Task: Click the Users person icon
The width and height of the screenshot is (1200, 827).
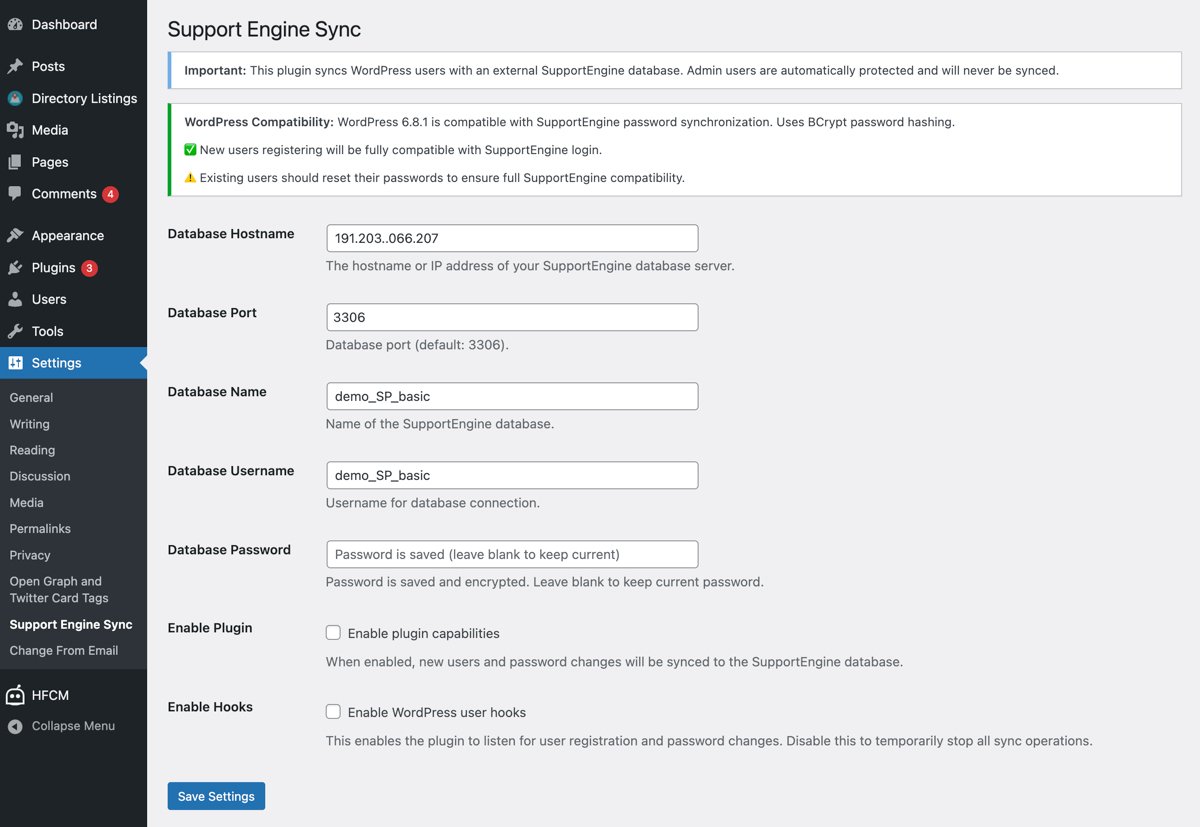Action: coord(15,299)
